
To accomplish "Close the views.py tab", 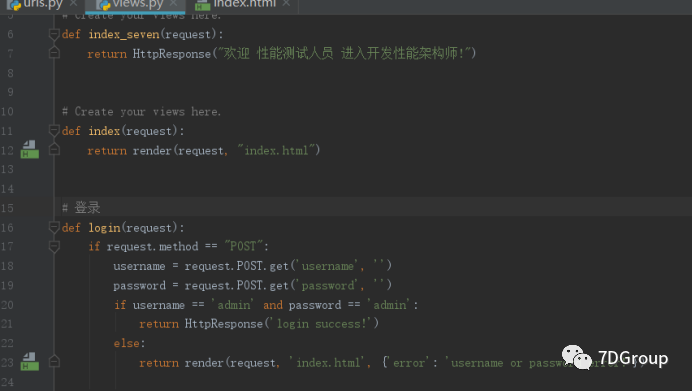I will click(173, 4).
